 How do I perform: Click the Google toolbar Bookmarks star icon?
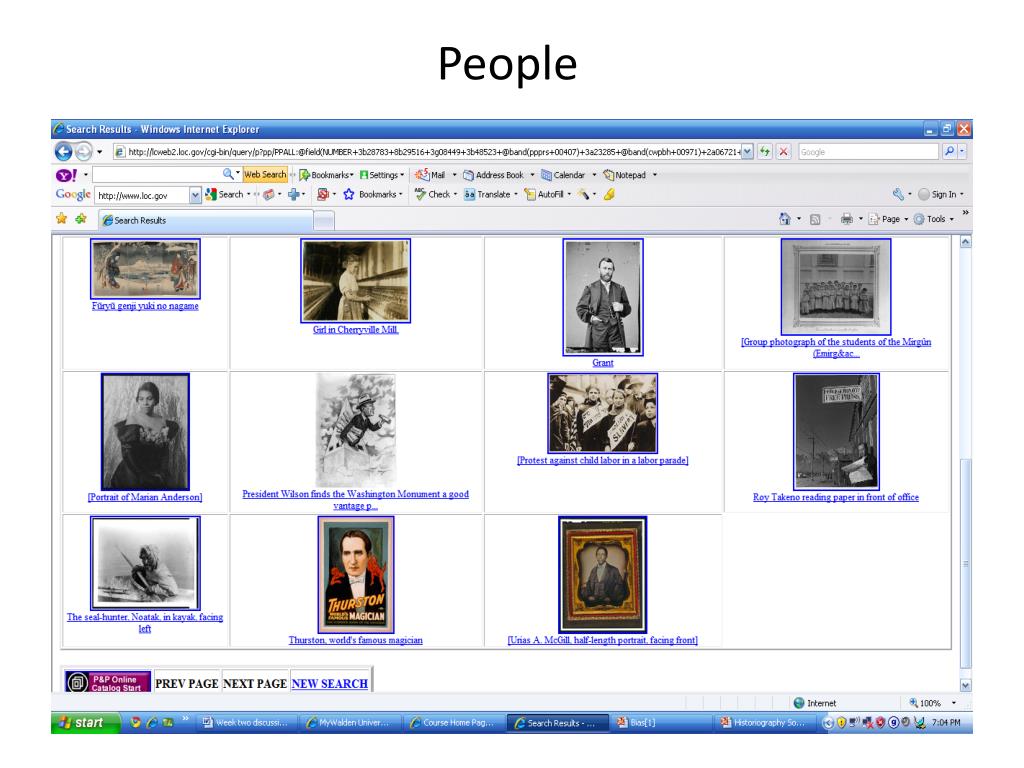point(349,195)
